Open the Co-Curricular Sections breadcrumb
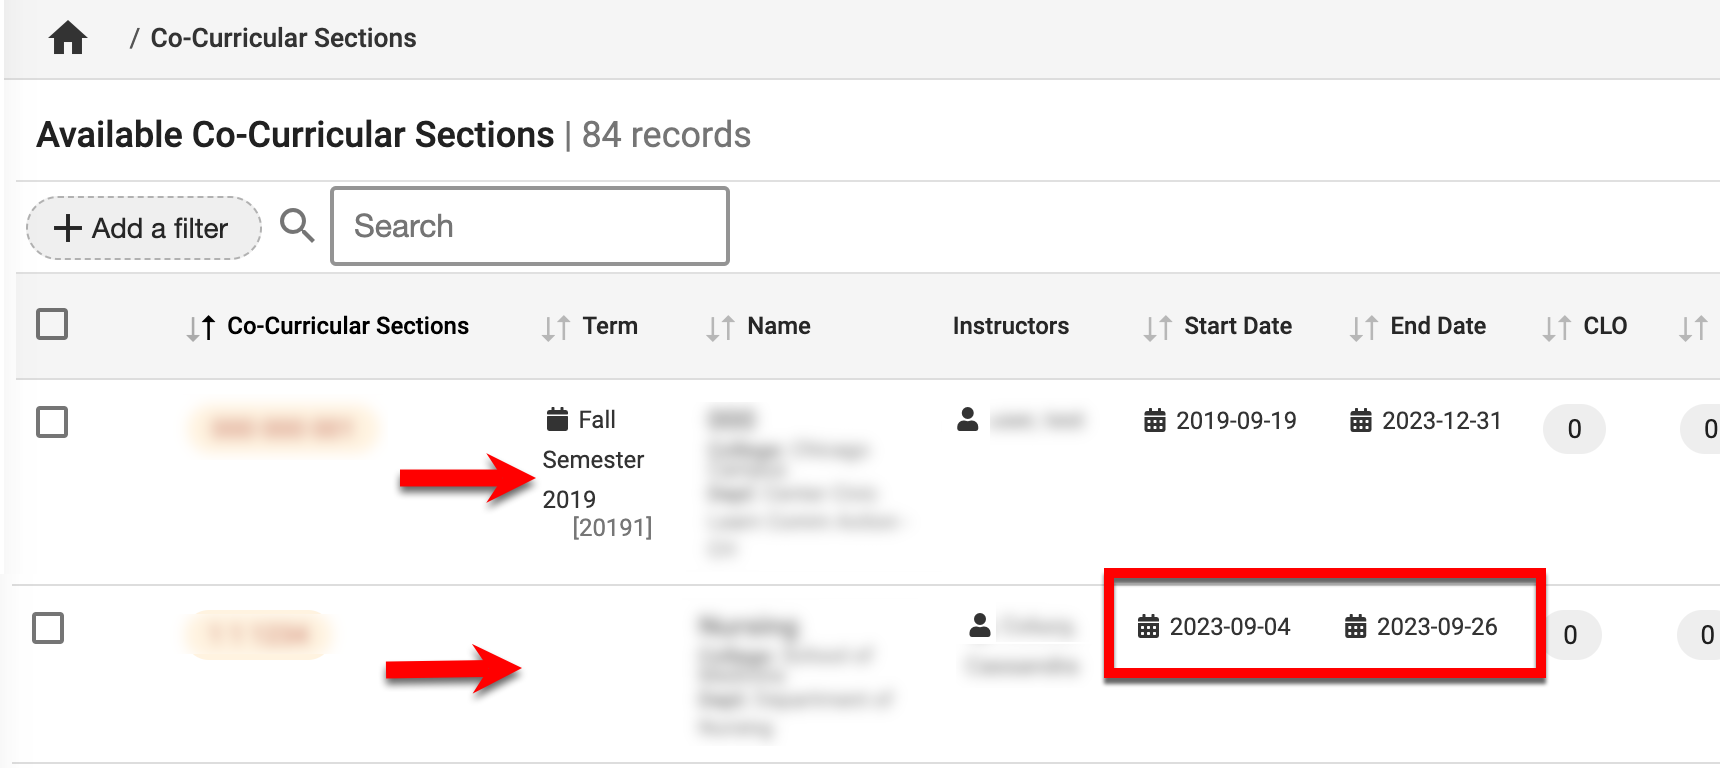Screen dimensions: 1720x768 point(283,38)
